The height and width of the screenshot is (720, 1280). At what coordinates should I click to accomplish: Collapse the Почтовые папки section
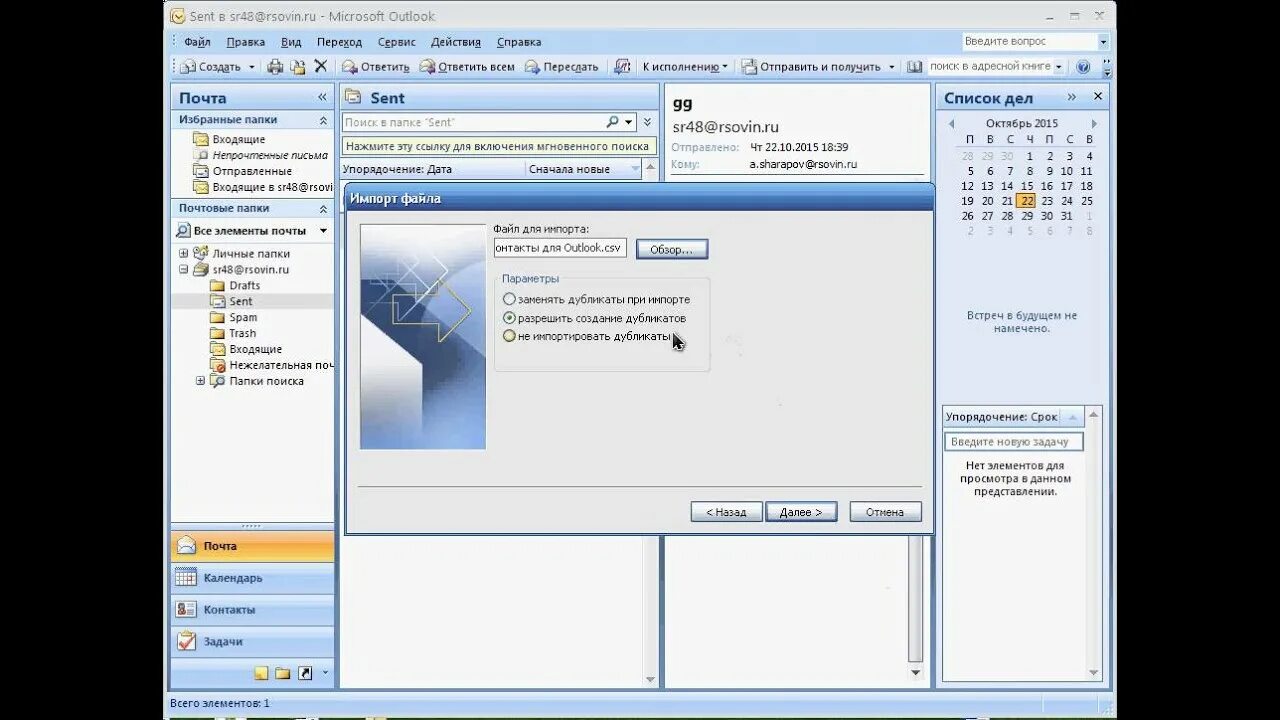click(x=323, y=209)
